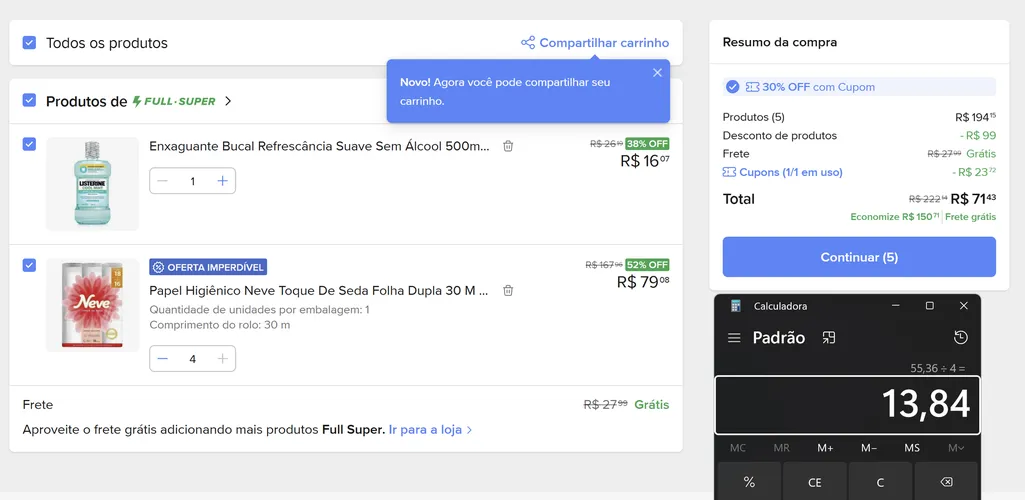Click MC memory clear in Calculator

point(737,448)
